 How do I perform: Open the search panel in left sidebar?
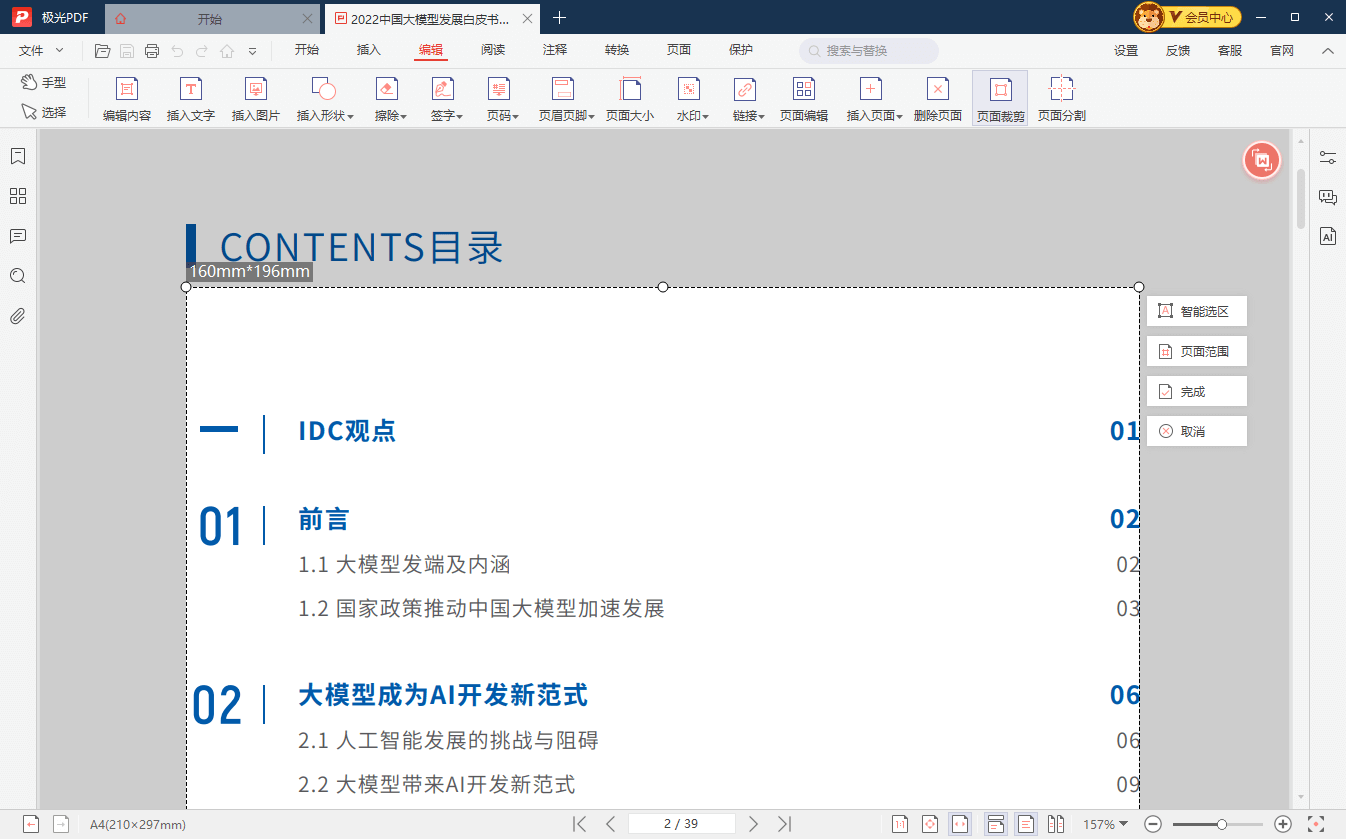tap(17, 276)
